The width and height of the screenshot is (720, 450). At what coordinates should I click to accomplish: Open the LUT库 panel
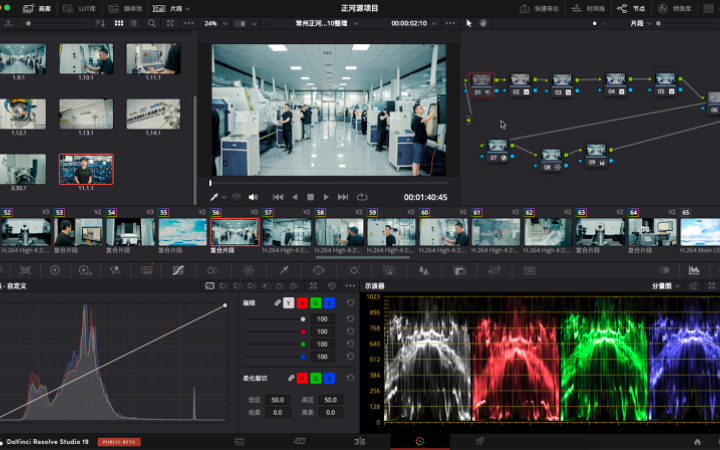point(79,8)
